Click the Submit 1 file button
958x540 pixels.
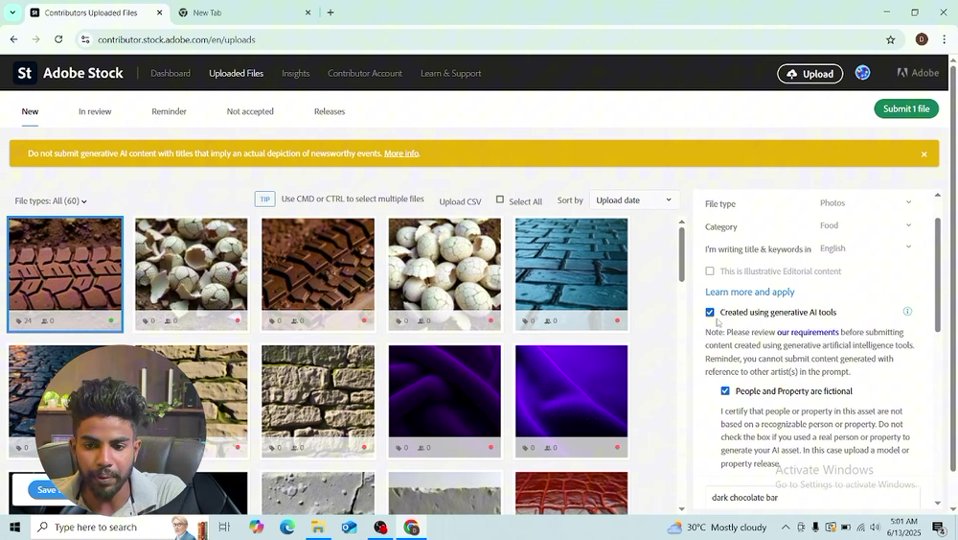coord(906,109)
